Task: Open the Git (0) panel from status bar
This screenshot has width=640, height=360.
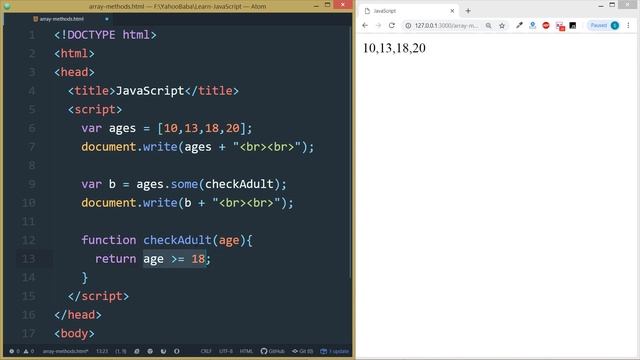Action: click(x=302, y=351)
